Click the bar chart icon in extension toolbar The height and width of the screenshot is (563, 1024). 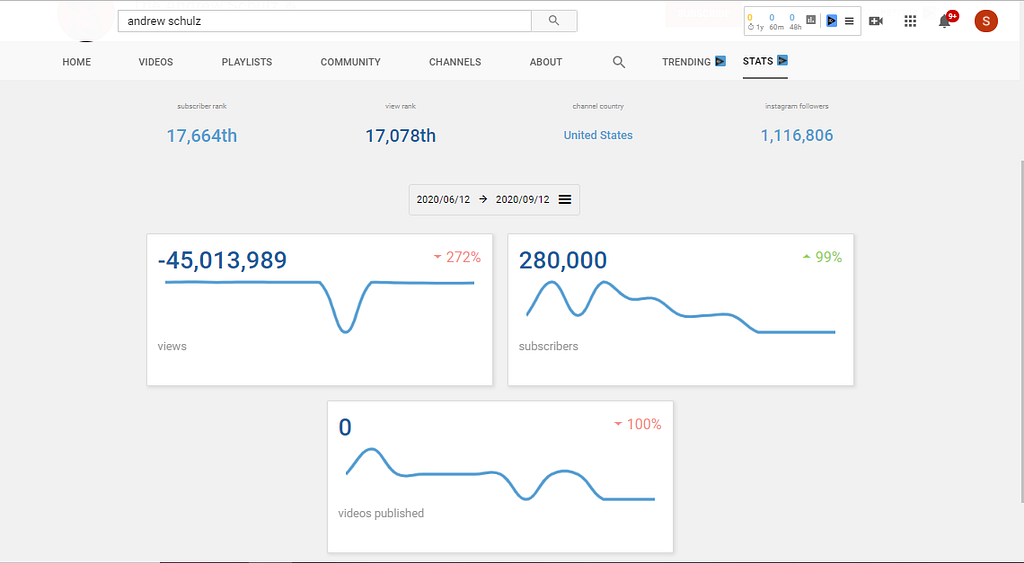pos(810,20)
